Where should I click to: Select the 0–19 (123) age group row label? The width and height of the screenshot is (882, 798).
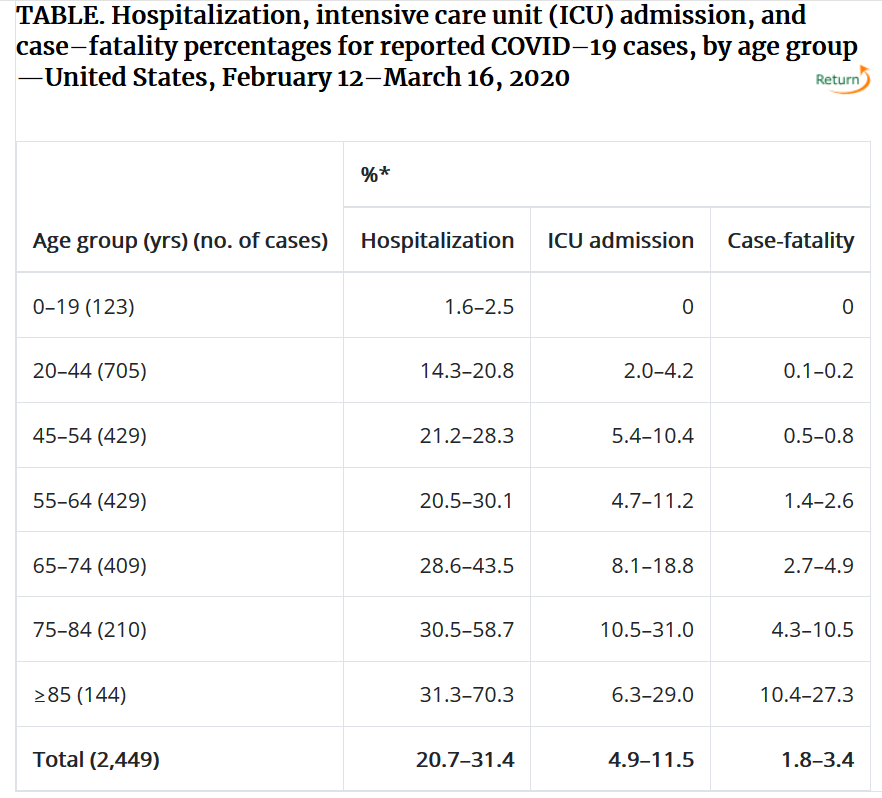tap(83, 306)
